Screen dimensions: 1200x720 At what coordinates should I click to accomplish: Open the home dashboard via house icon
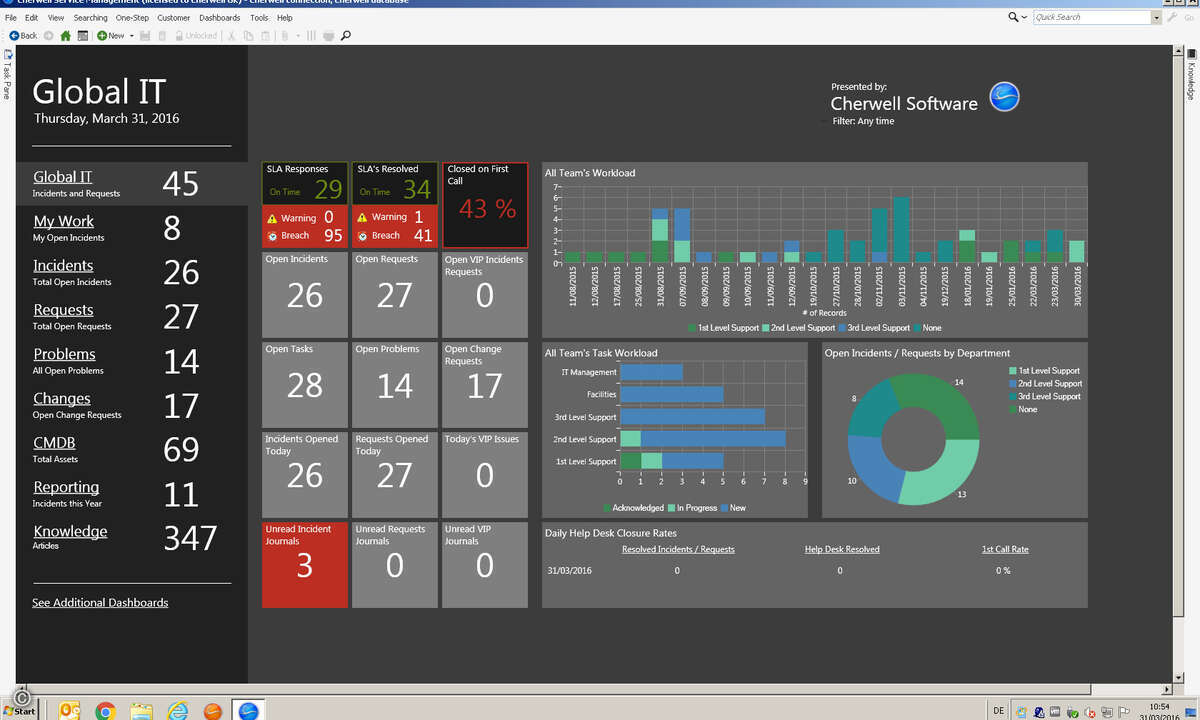(x=65, y=35)
